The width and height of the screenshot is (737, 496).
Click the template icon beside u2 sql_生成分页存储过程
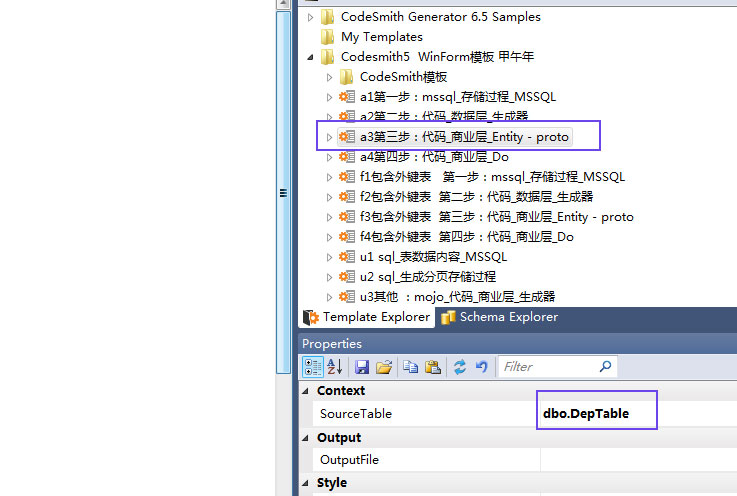pos(347,276)
